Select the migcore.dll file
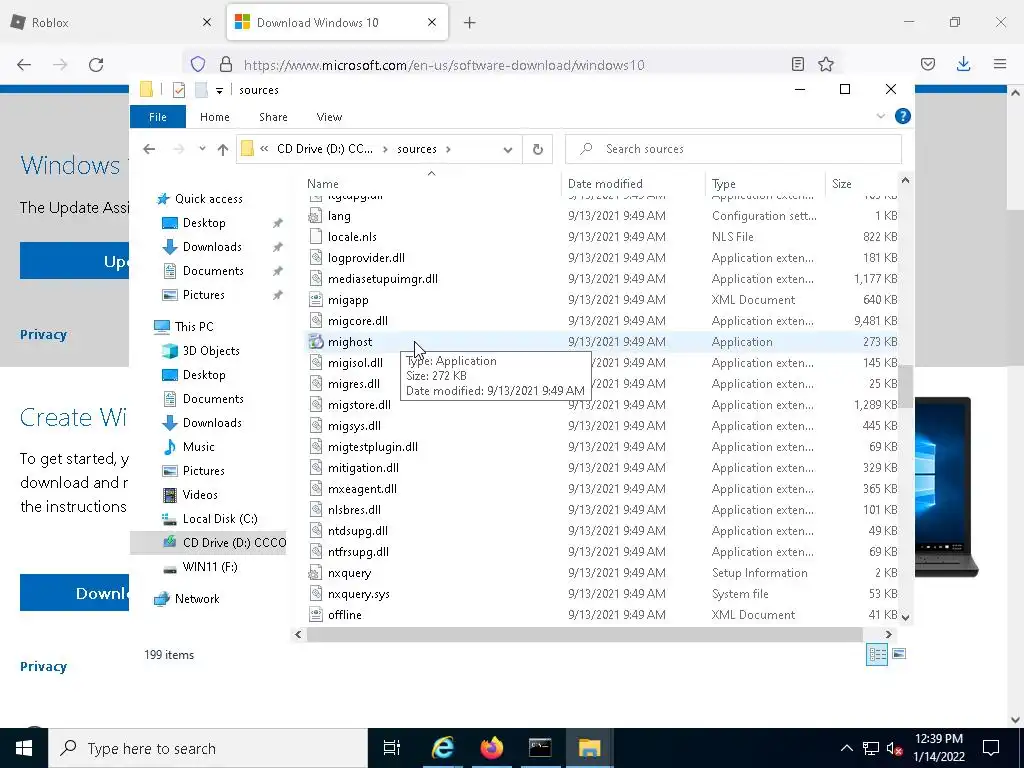The width and height of the screenshot is (1024, 768). [x=601, y=321]
